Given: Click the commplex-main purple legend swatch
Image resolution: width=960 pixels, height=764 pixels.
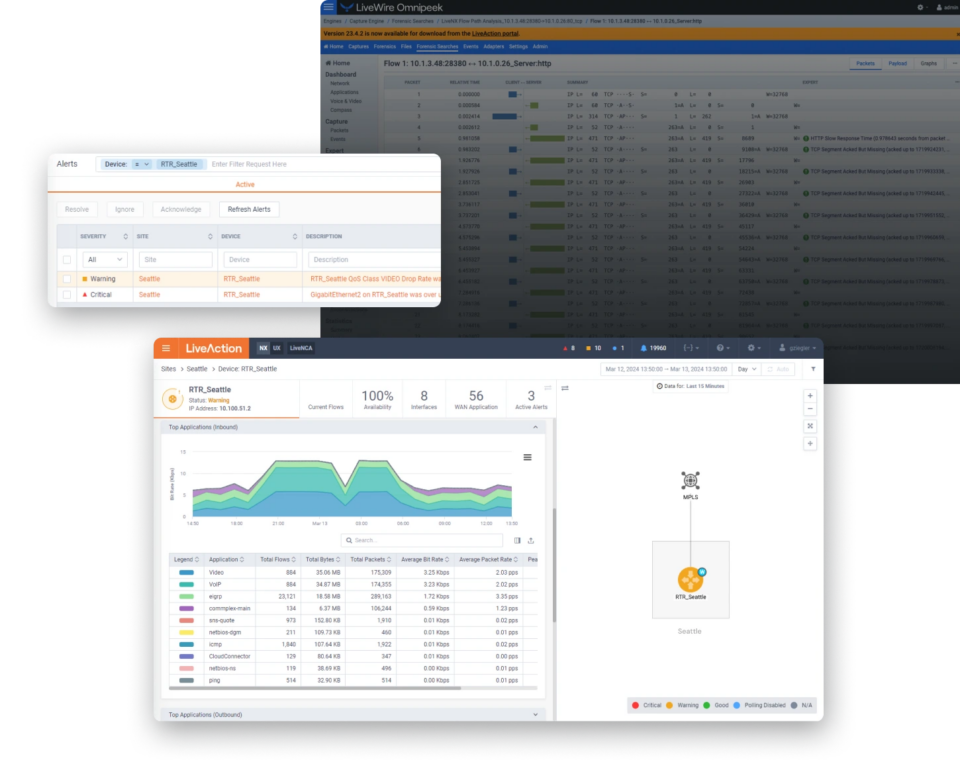Looking at the screenshot, I should (186, 609).
